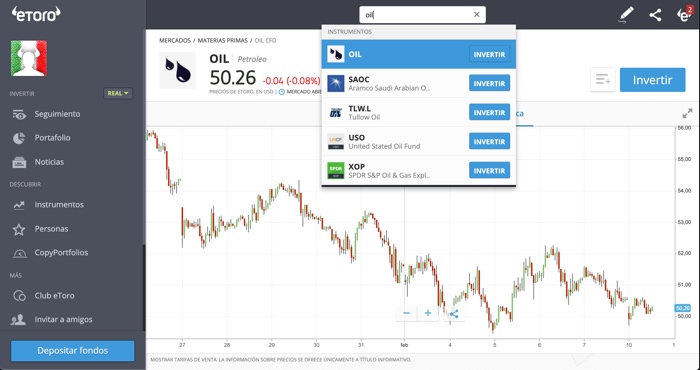Viewport: 700px width, 370px height.
Task: Click the share icon in top bar
Action: tap(655, 15)
